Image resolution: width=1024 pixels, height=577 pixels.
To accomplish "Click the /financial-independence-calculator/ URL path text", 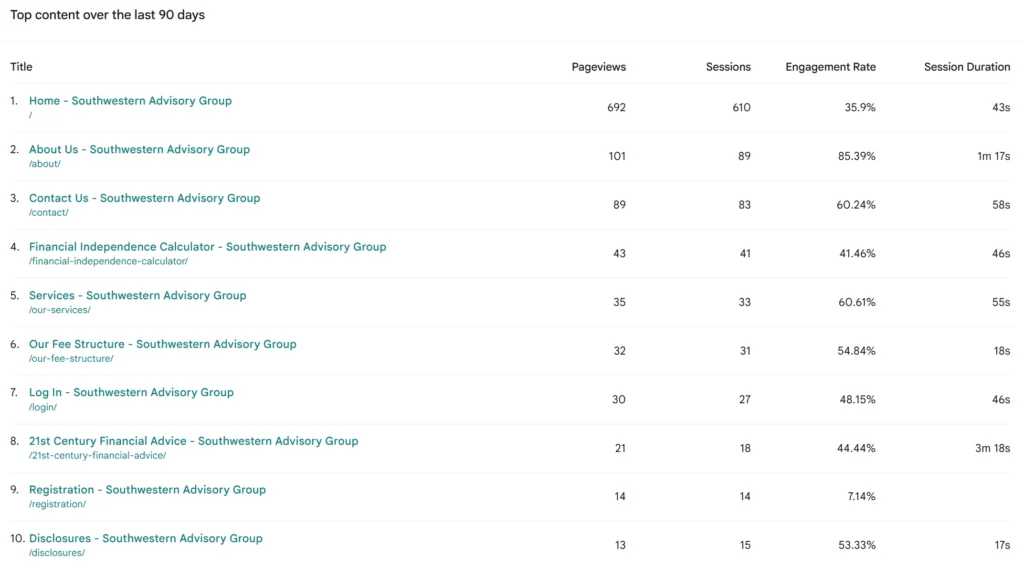I will [x=108, y=261].
